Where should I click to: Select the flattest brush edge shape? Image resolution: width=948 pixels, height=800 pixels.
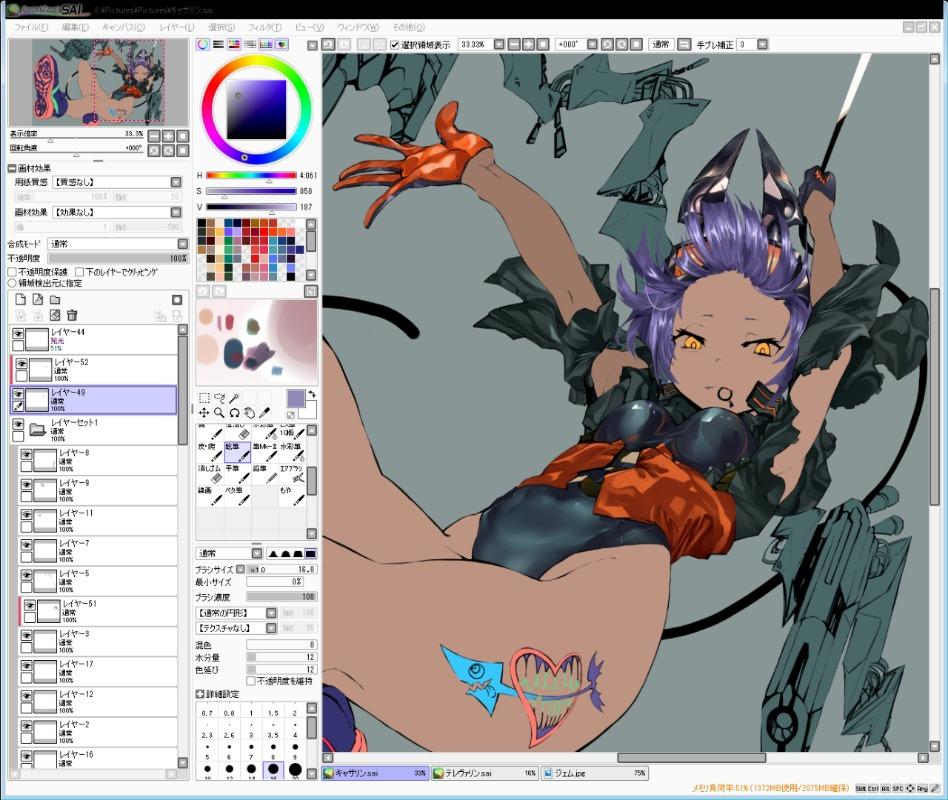[x=310, y=553]
